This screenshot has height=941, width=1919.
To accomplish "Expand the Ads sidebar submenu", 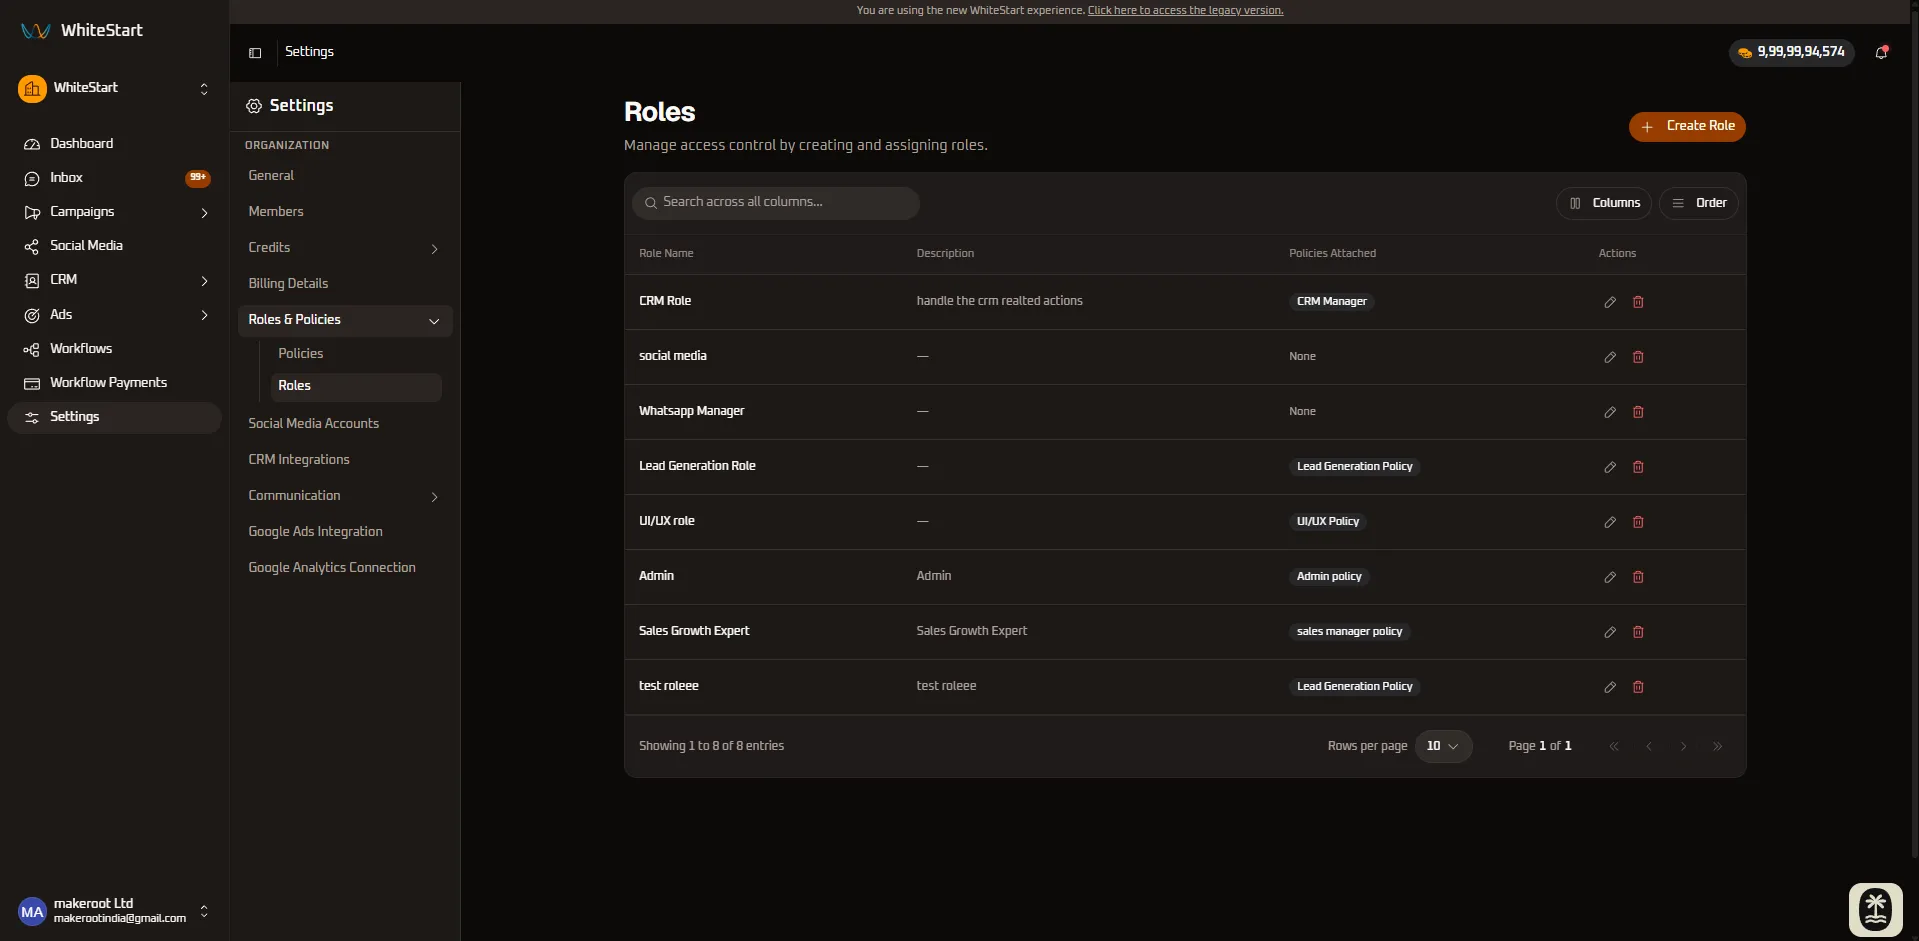I will tap(204, 315).
